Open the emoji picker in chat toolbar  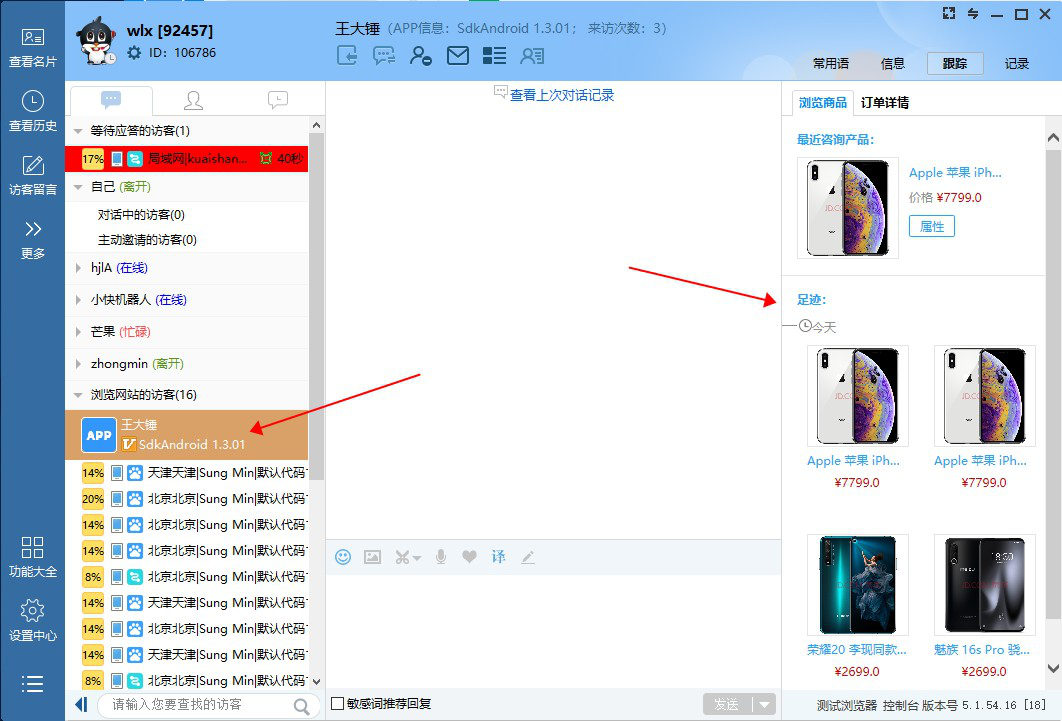[343, 557]
